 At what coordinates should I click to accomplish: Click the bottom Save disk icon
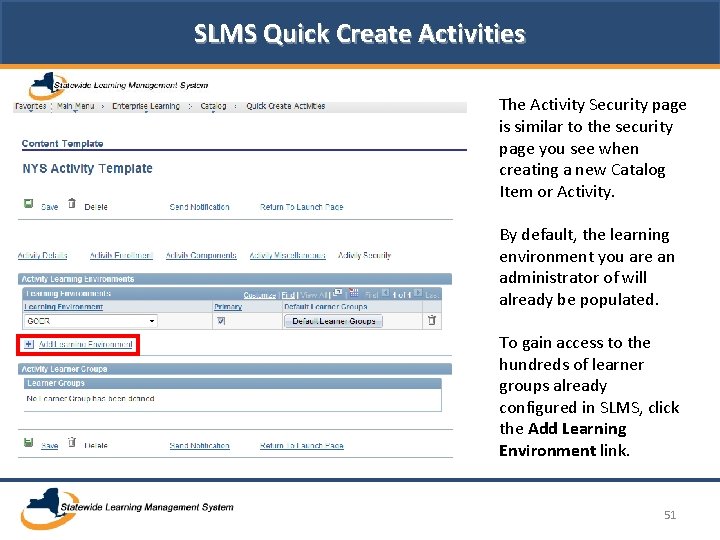(28, 442)
